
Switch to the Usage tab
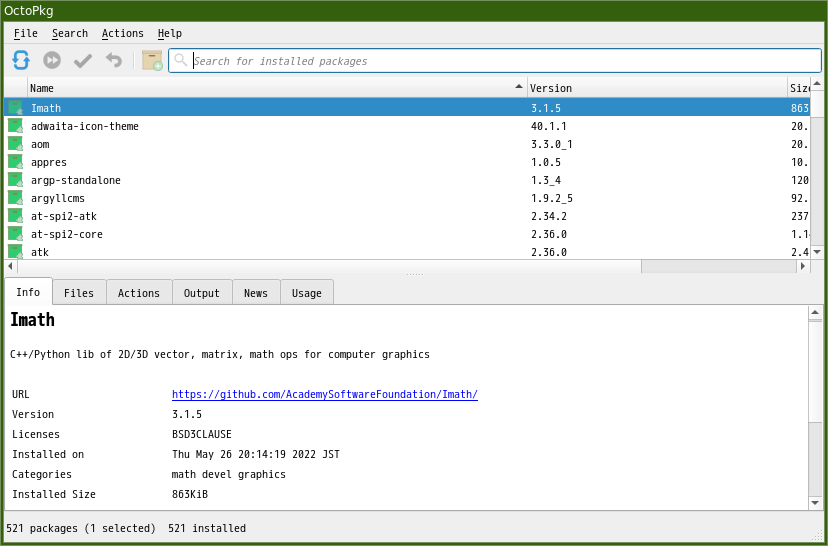click(306, 293)
